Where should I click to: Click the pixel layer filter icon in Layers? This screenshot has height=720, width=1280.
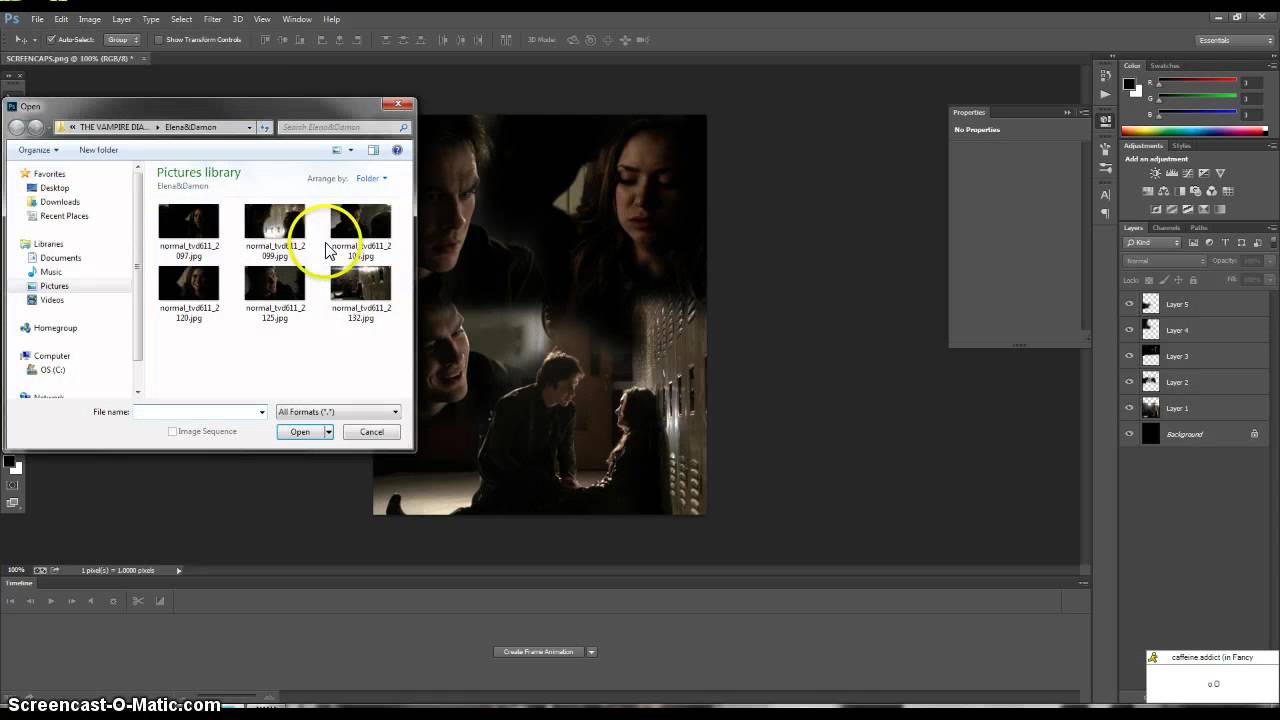(x=1194, y=243)
